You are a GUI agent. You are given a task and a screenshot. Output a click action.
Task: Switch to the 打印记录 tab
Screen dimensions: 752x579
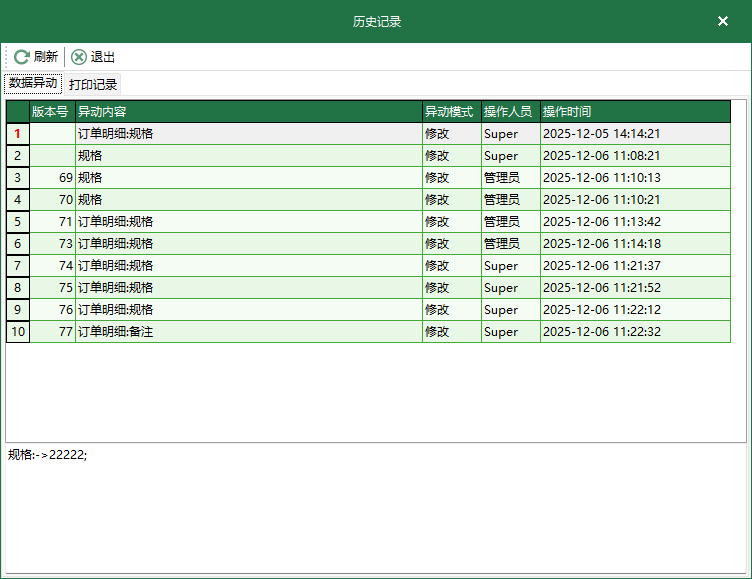[93, 84]
